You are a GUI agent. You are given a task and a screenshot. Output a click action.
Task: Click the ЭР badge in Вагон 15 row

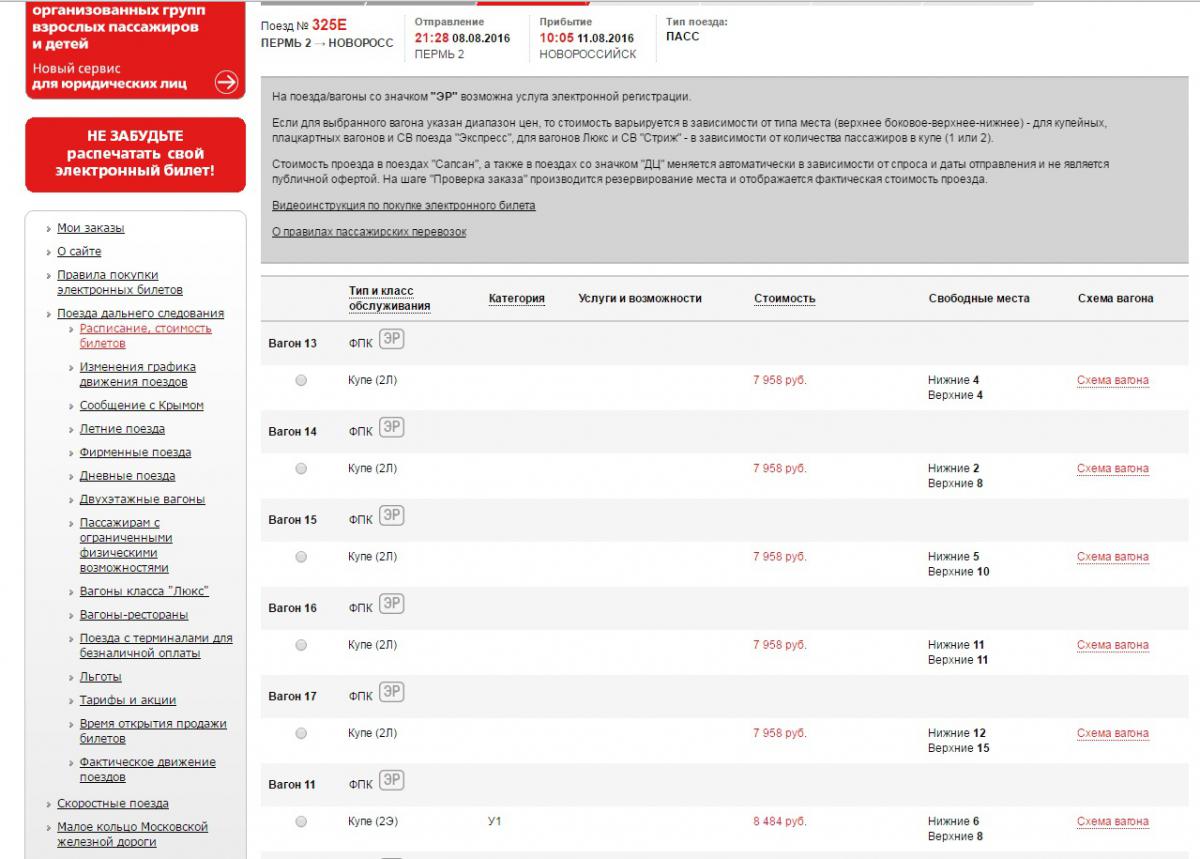392,517
